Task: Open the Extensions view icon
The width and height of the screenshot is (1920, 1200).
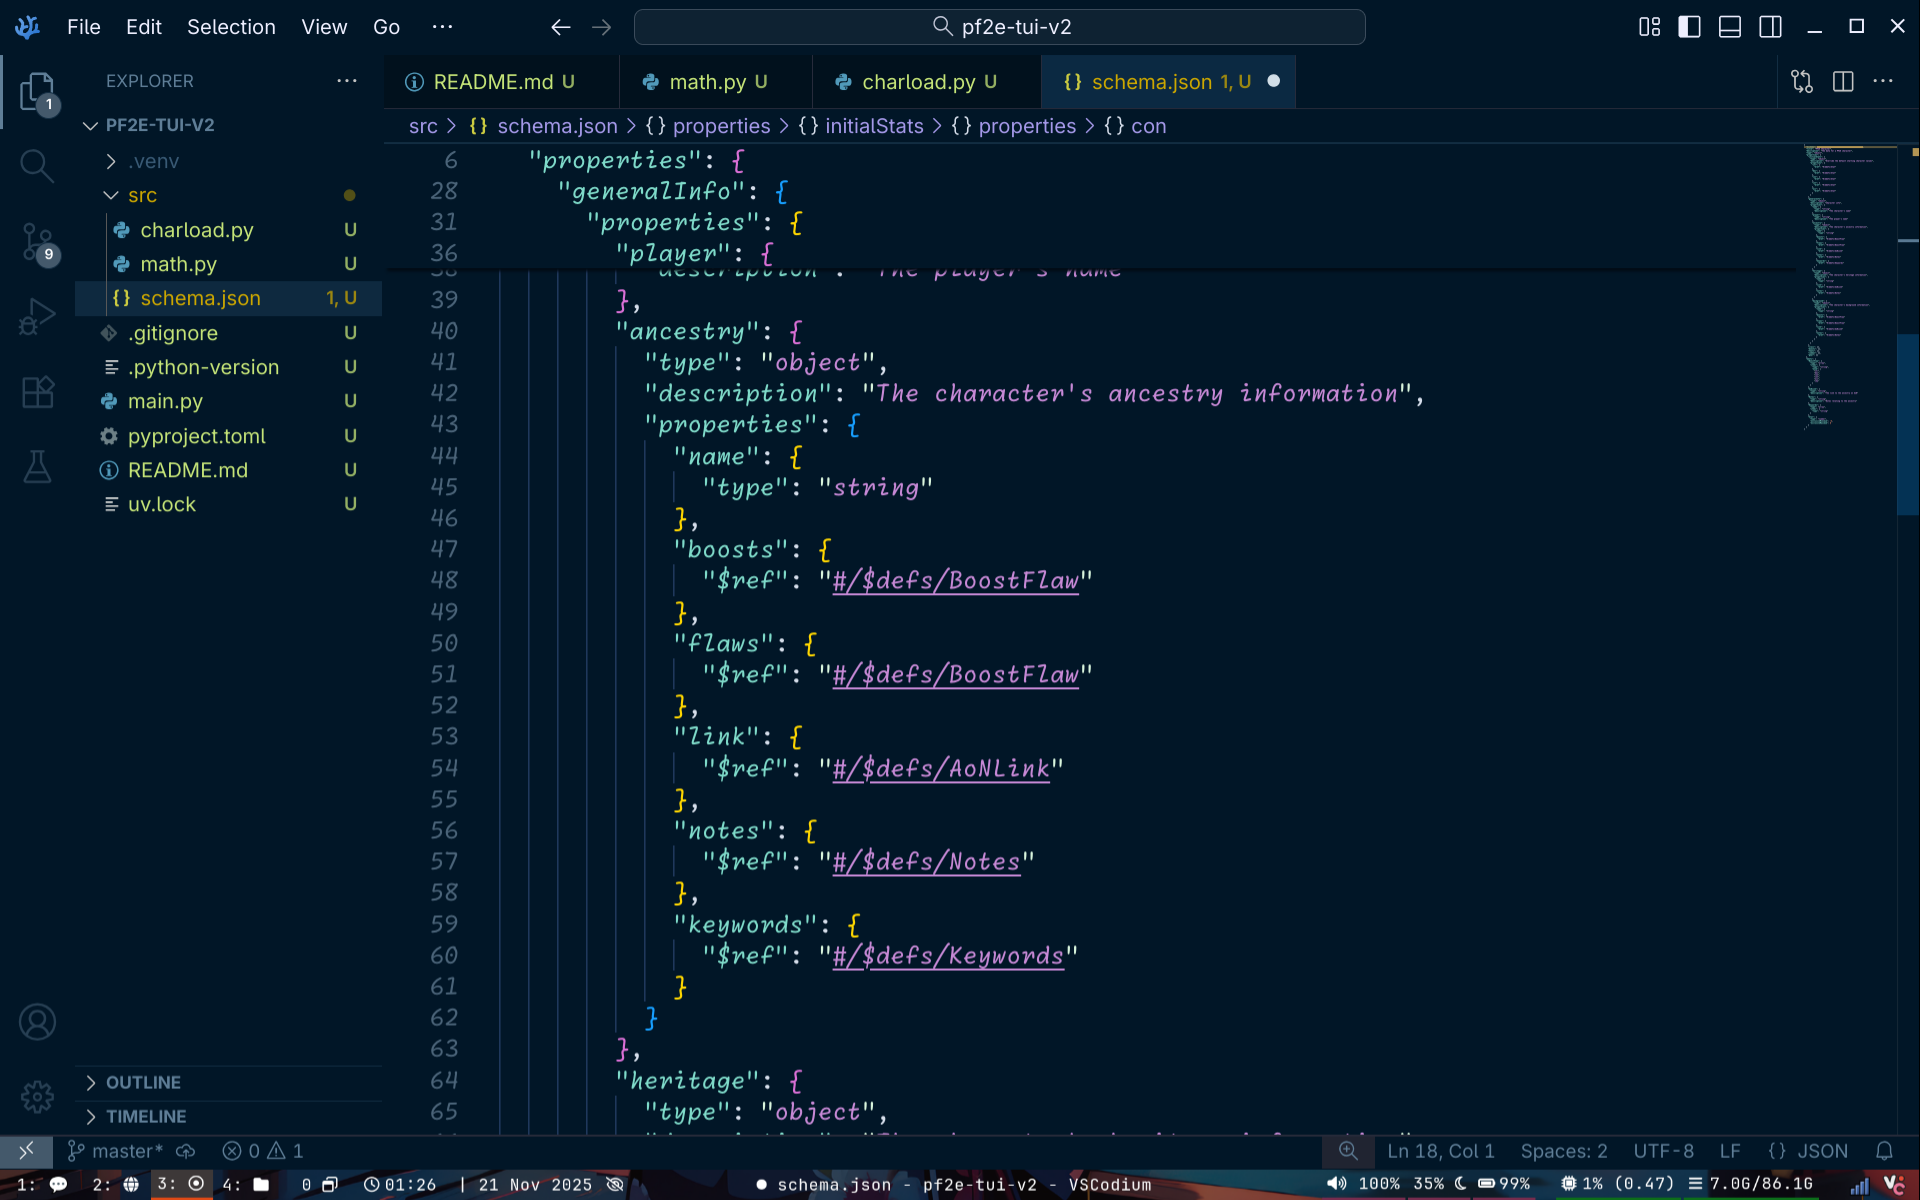Action: 37,392
